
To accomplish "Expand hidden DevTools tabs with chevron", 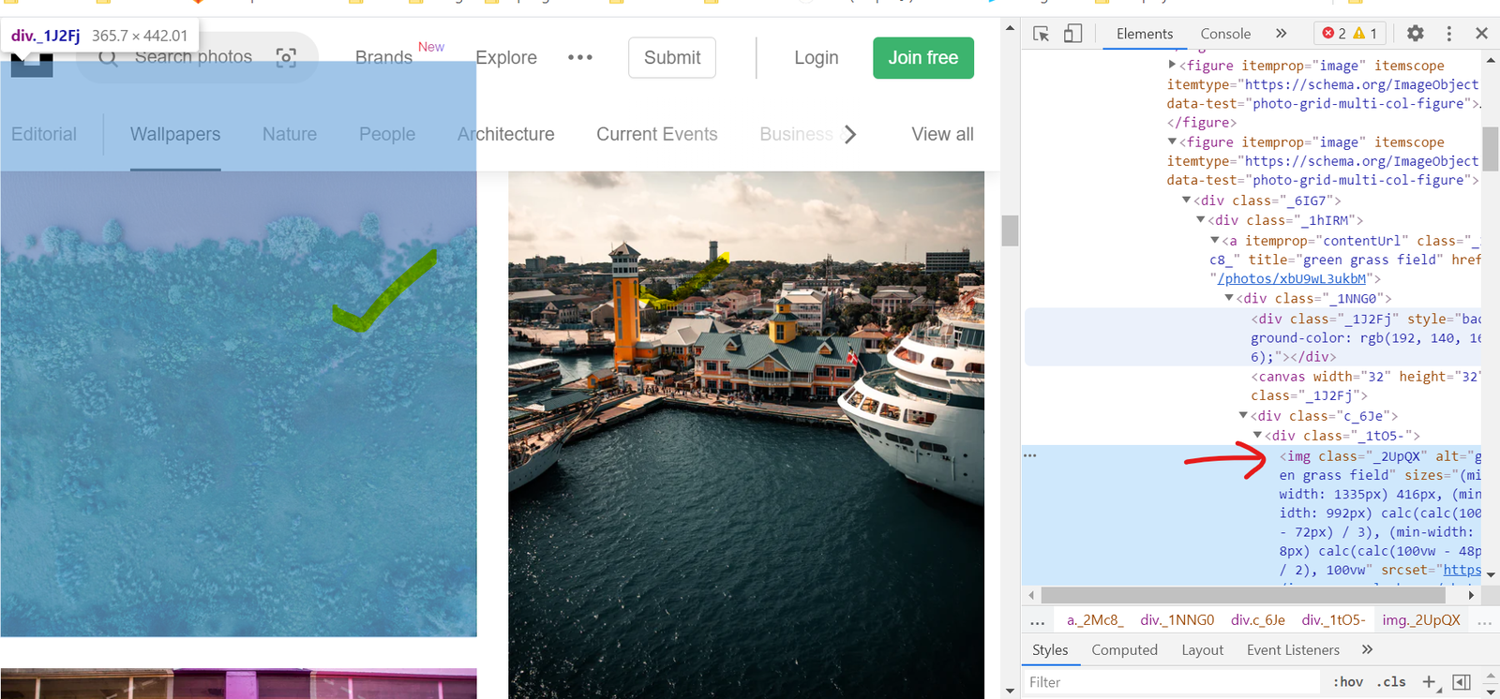I will coord(1281,33).
